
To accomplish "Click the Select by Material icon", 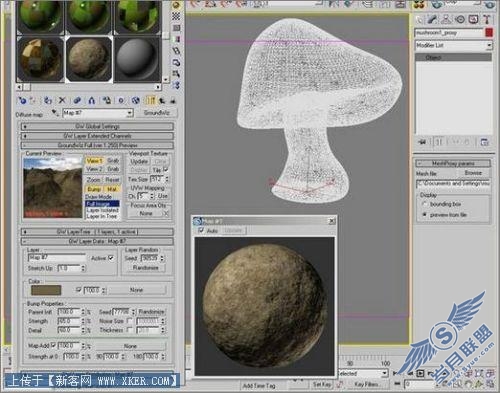I will tap(176, 74).
